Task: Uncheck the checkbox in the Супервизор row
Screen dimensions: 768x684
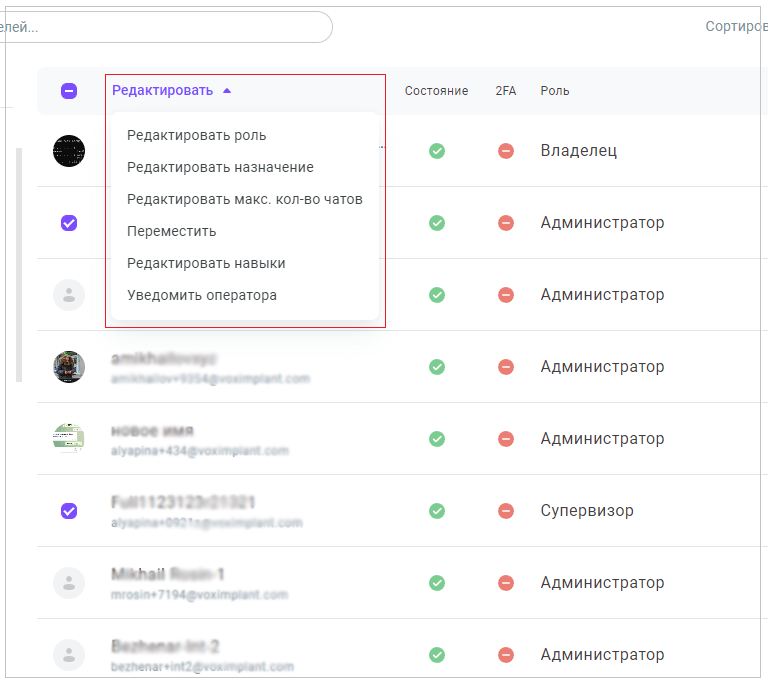Action: pos(69,511)
